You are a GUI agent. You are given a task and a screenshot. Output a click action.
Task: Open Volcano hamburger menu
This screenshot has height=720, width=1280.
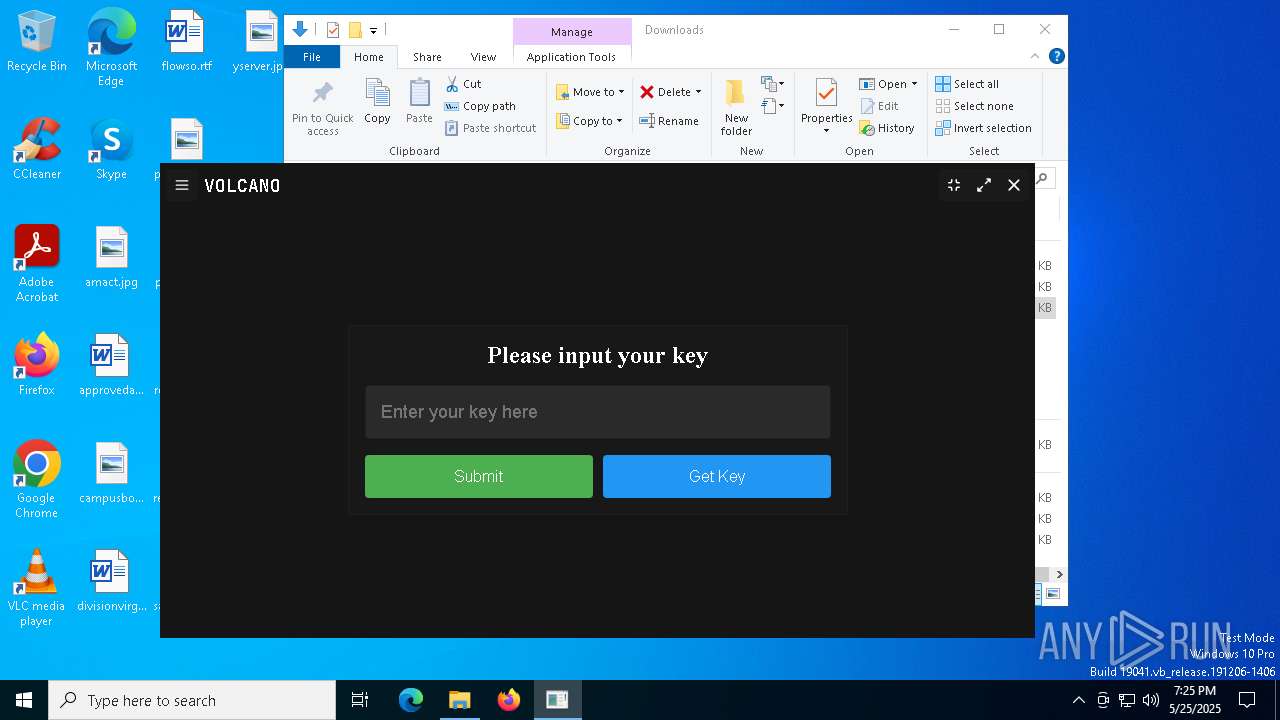point(182,185)
